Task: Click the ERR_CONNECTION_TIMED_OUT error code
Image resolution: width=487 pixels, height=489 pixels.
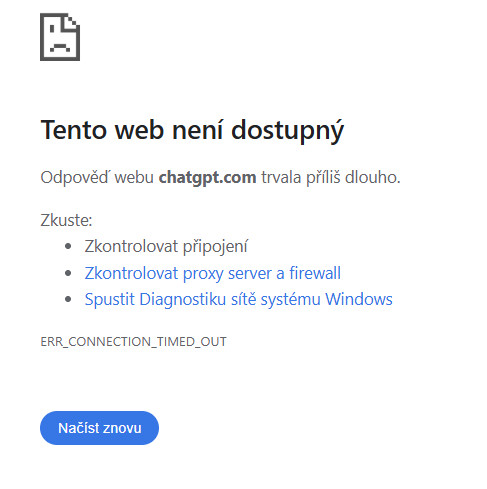Action: [133, 342]
